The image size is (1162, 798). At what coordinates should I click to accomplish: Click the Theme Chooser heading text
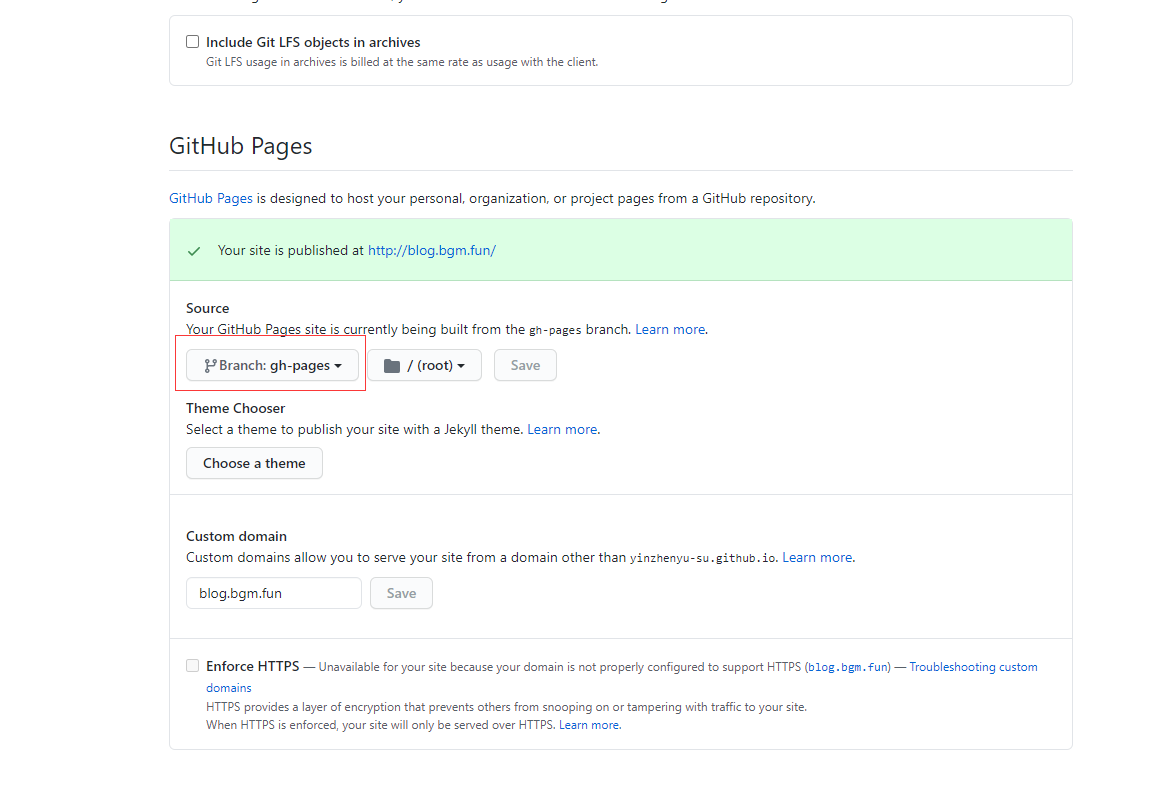click(x=236, y=408)
